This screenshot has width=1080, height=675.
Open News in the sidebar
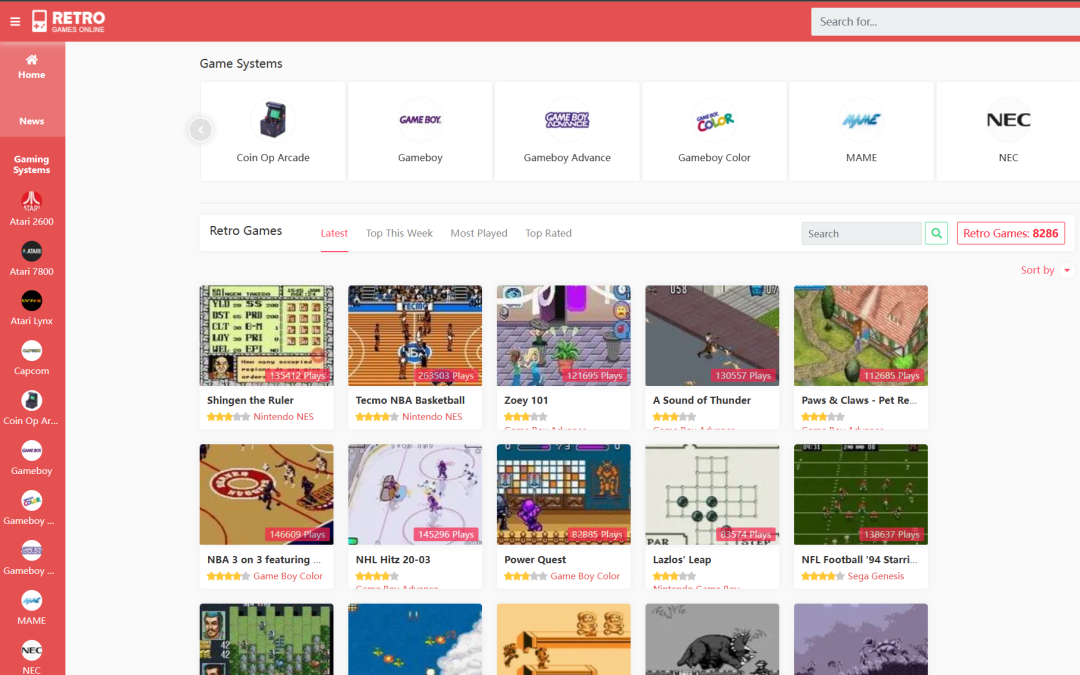pyautogui.click(x=32, y=121)
